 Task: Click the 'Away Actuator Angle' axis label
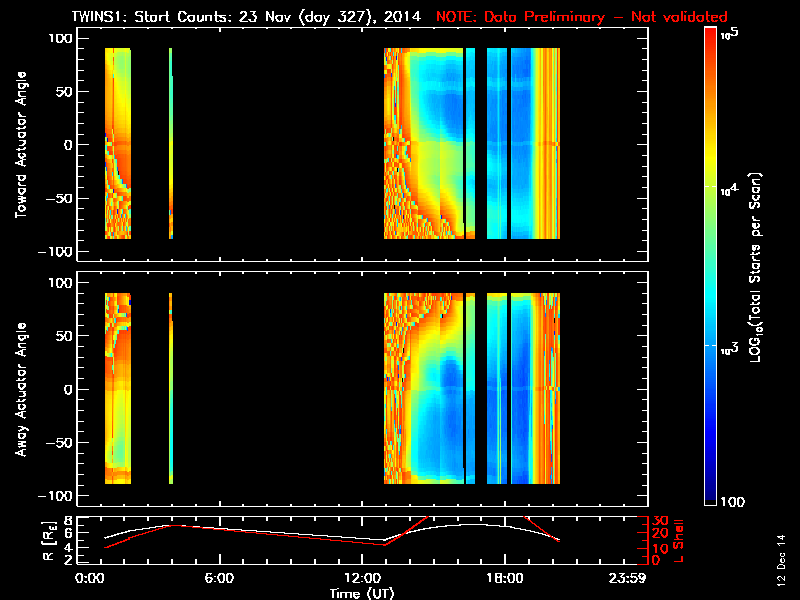[x=21, y=389]
